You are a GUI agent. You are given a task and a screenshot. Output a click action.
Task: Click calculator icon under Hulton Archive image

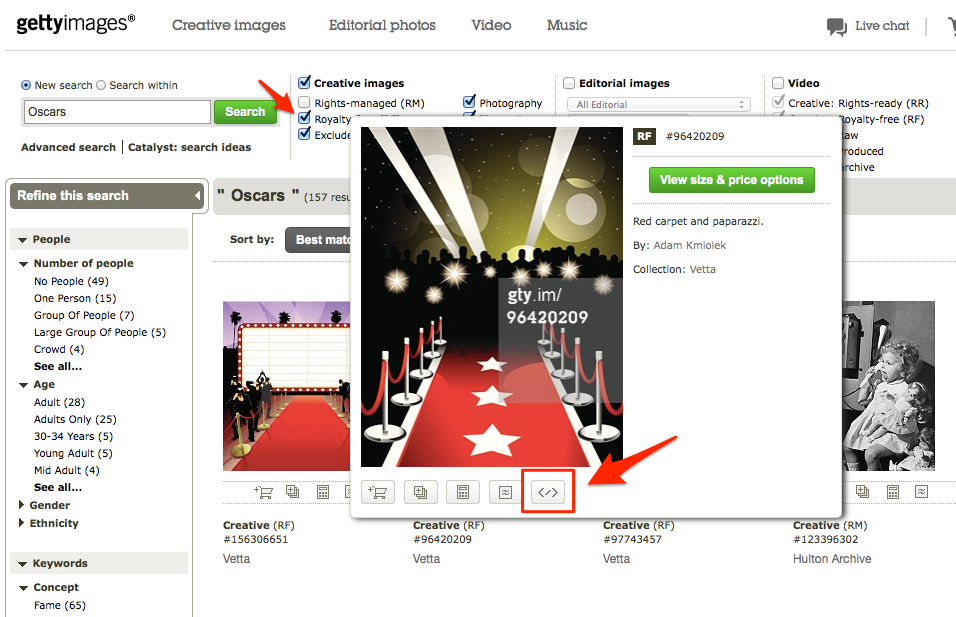[x=893, y=492]
